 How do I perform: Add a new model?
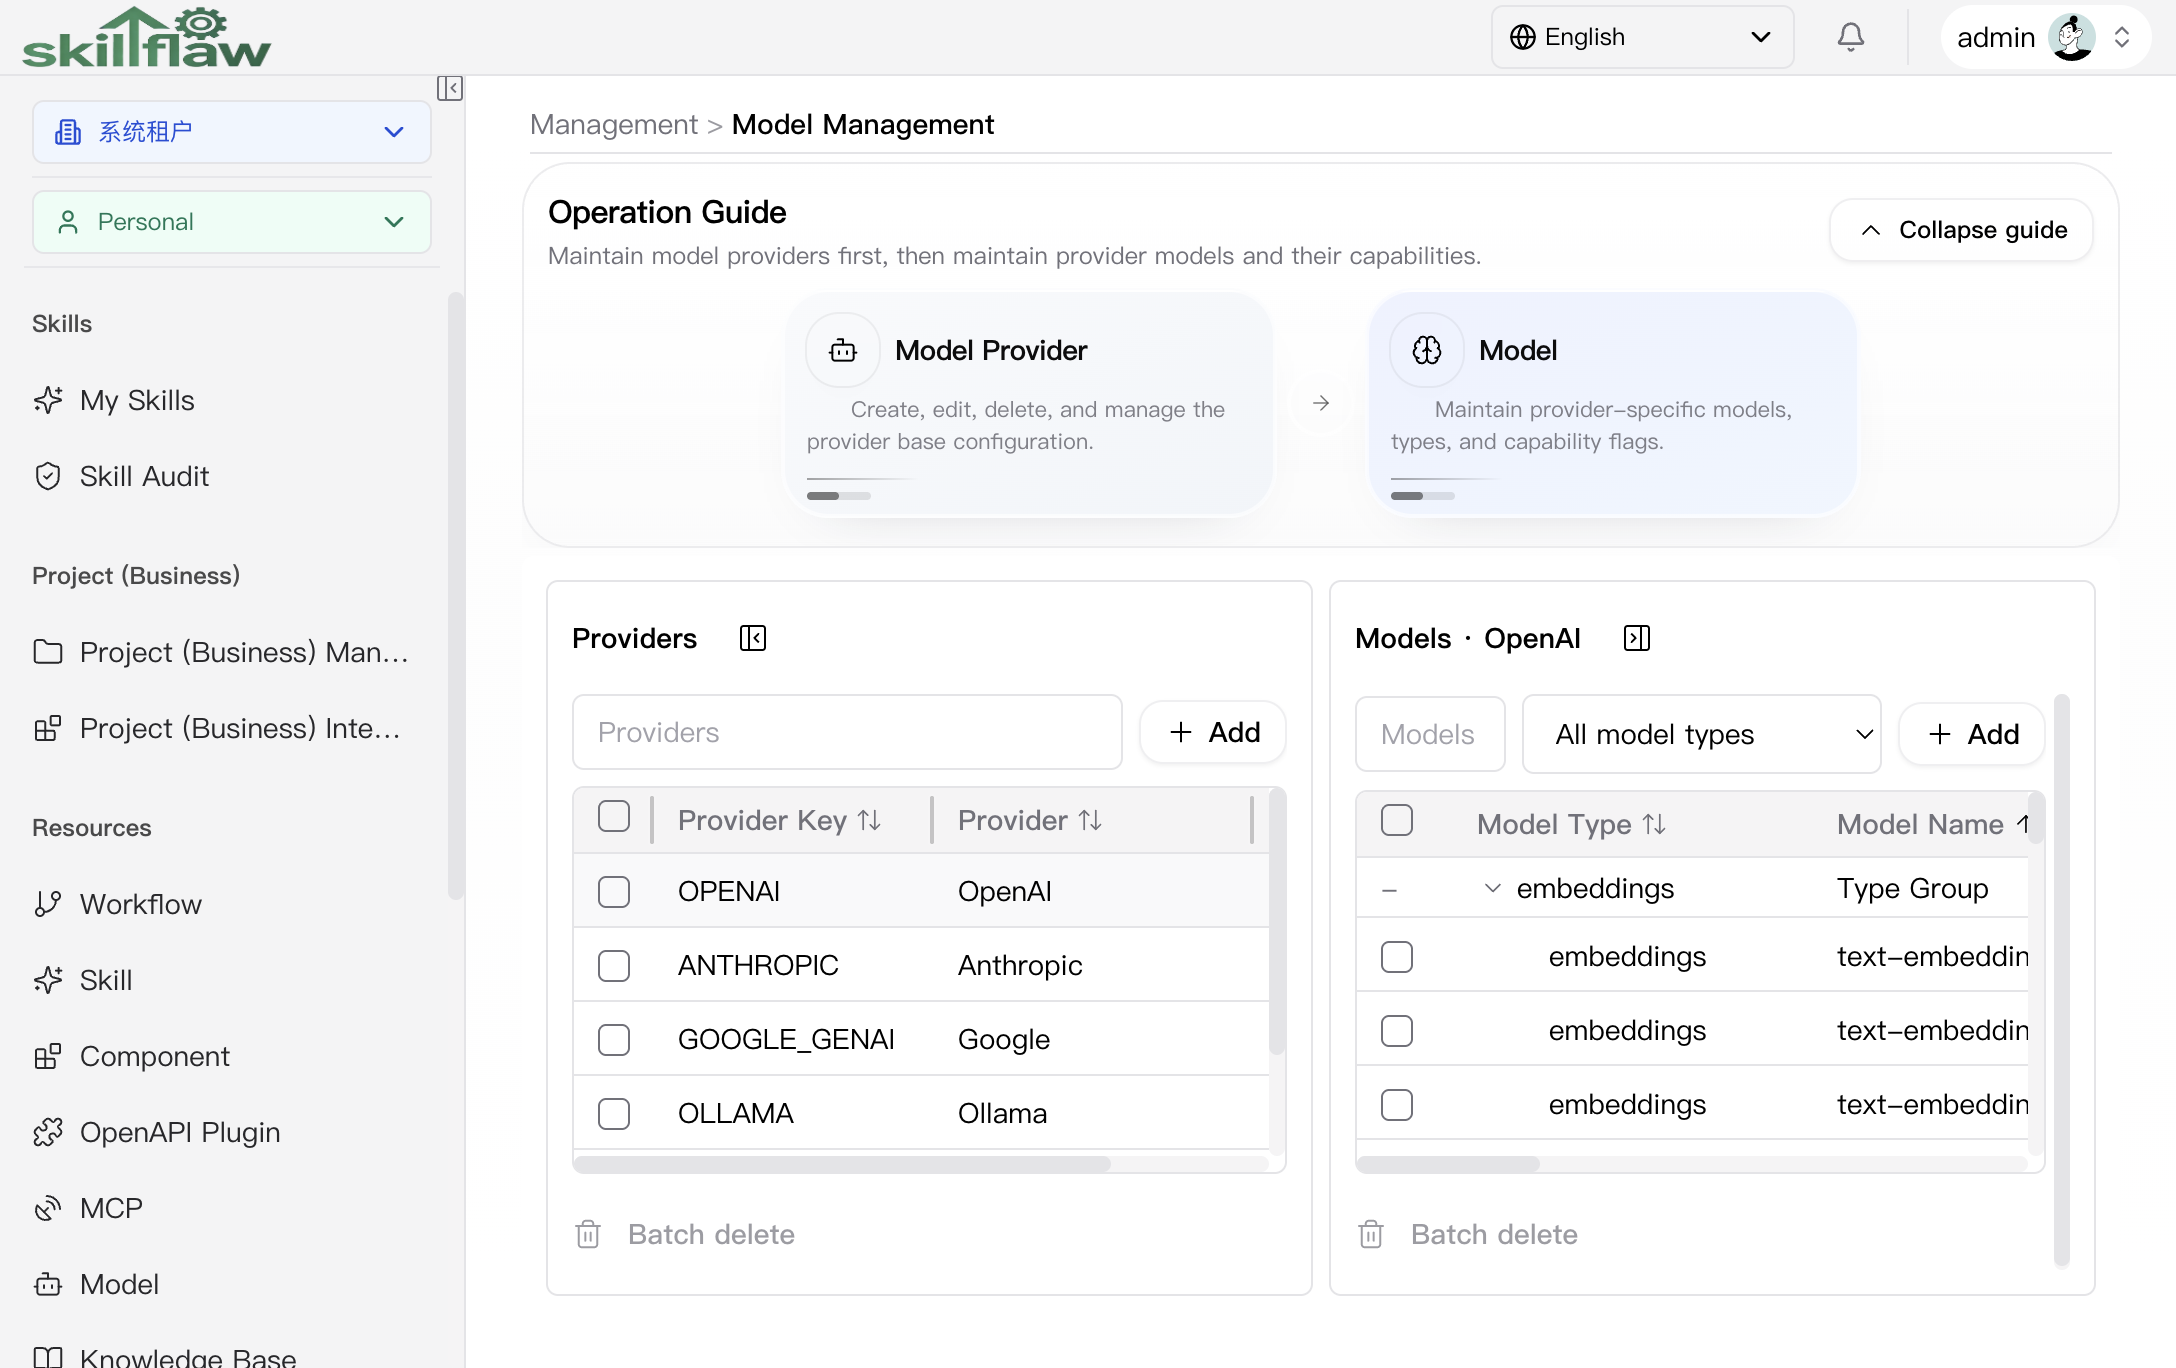click(x=1972, y=734)
